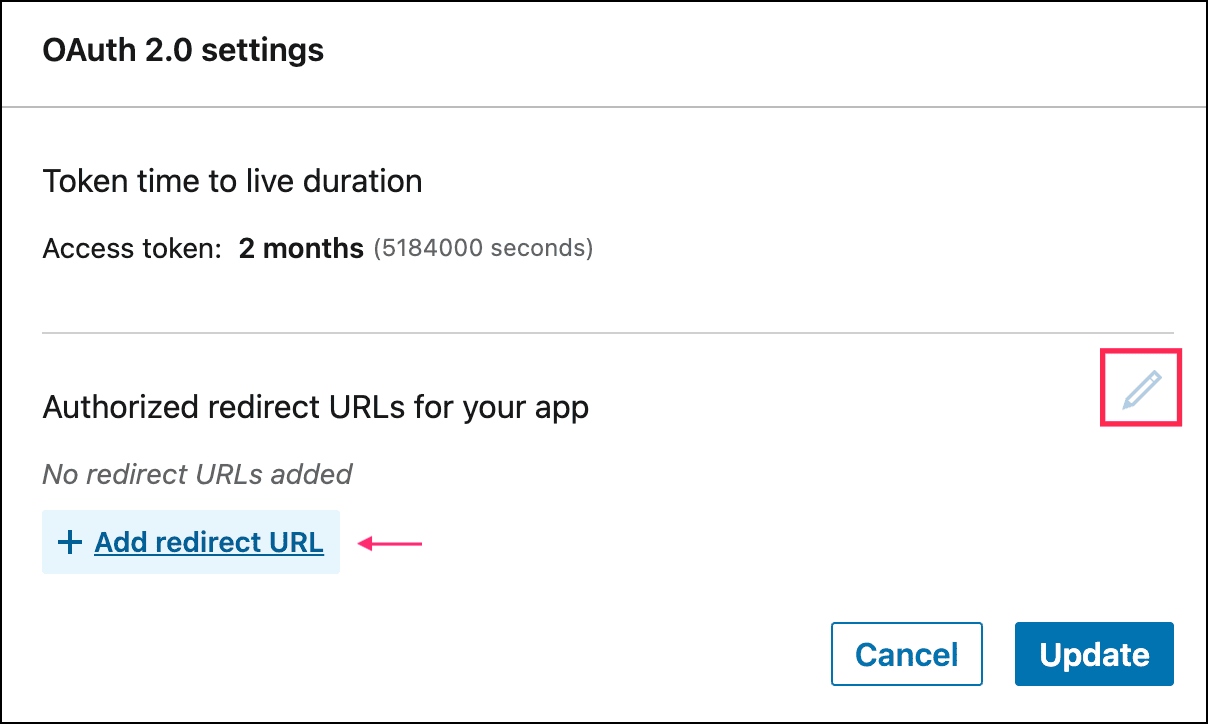1208x724 pixels.
Task: Click the OAuth 2.0 settings title
Action: (x=183, y=50)
